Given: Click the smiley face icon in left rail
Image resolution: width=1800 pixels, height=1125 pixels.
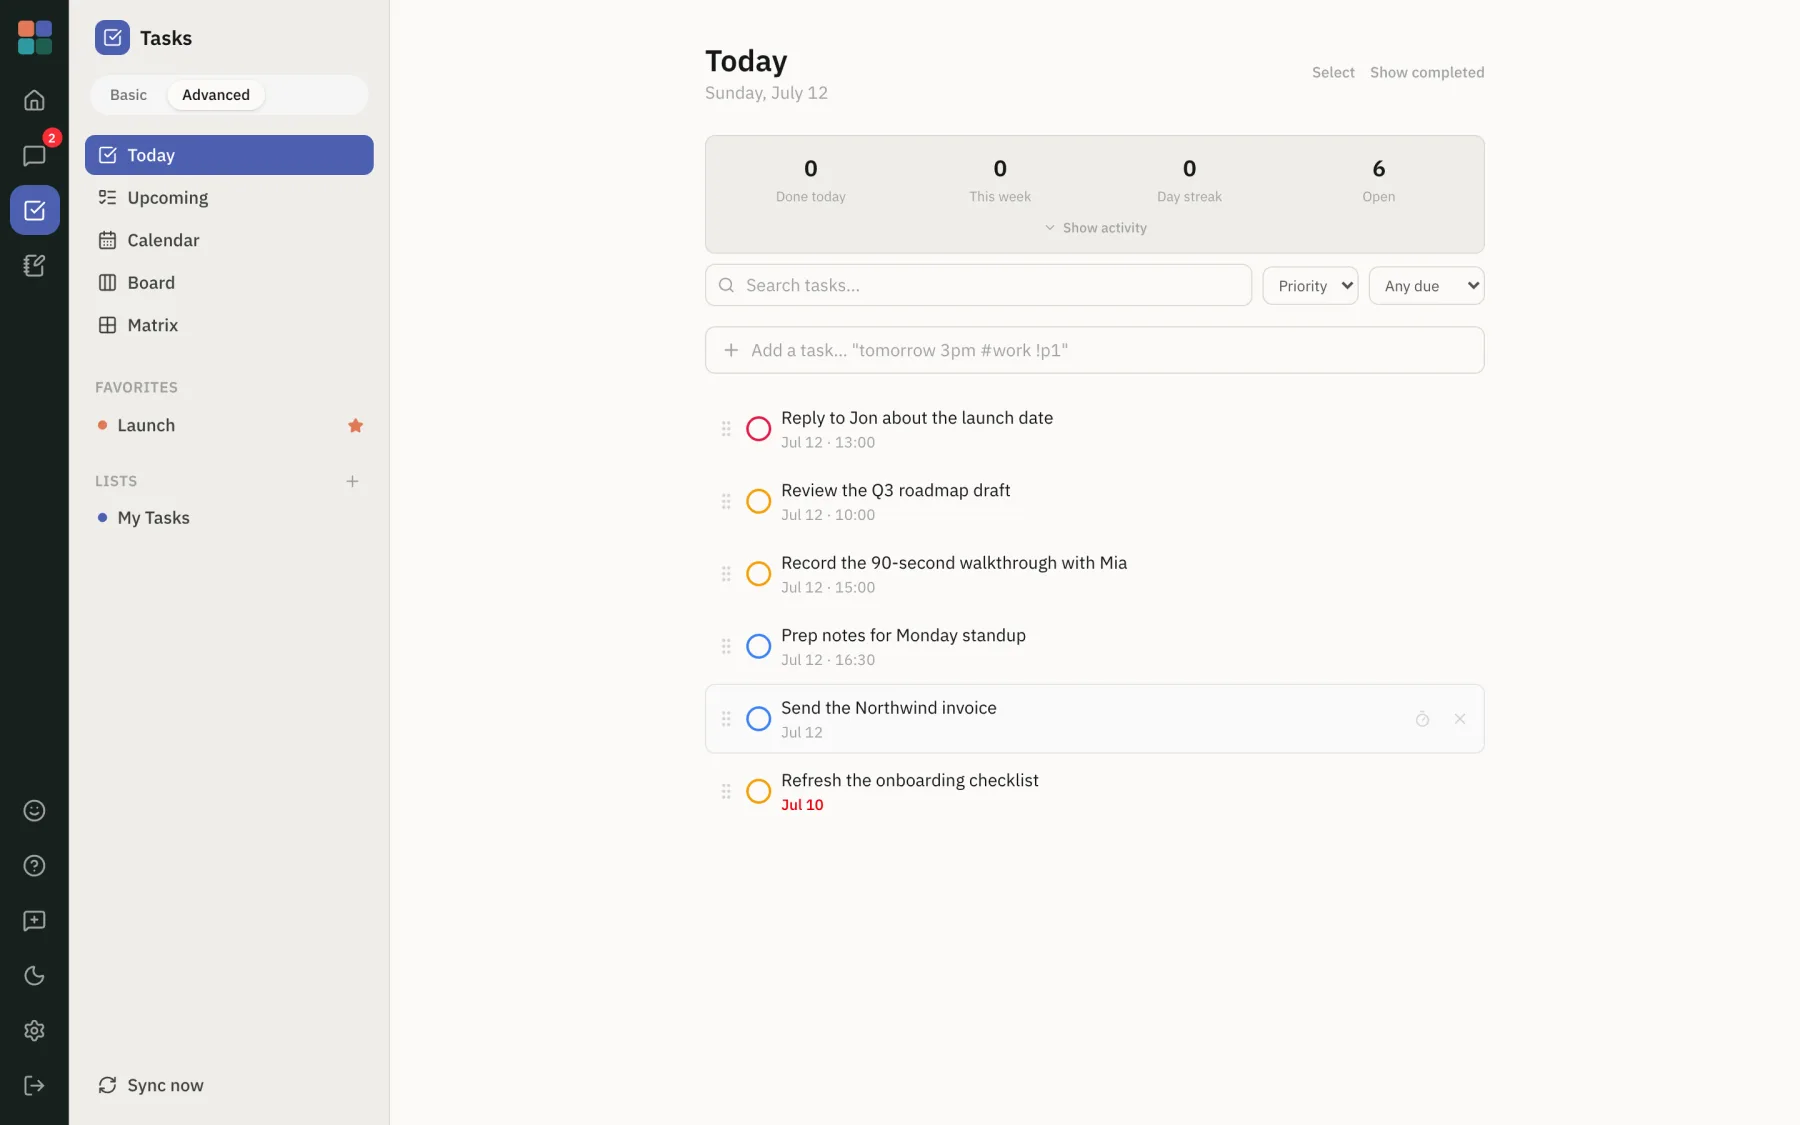Looking at the screenshot, I should pos(34,810).
